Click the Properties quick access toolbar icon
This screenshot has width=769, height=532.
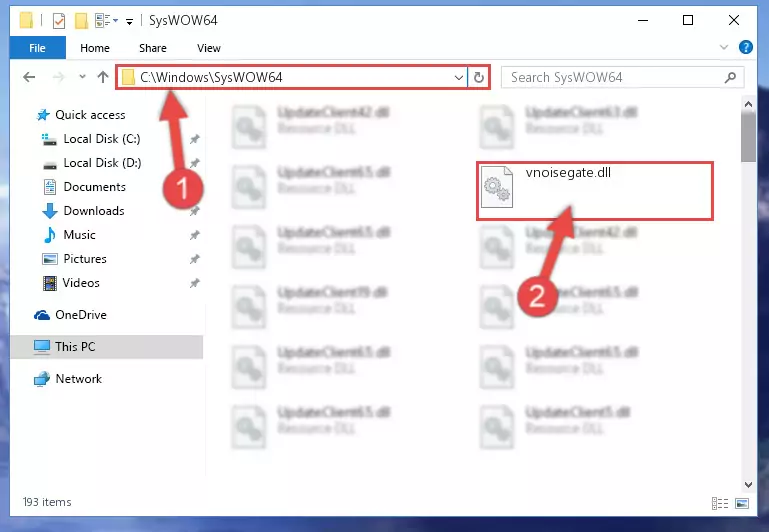tap(59, 21)
